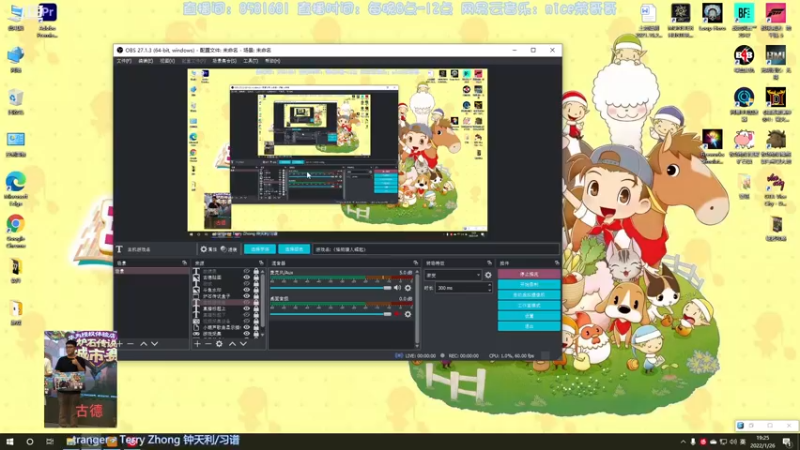Image resolution: width=800 pixels, height=450 pixels.
Task: Pop out the 转场特效 (Transitions) dock
Action: pos(489,263)
